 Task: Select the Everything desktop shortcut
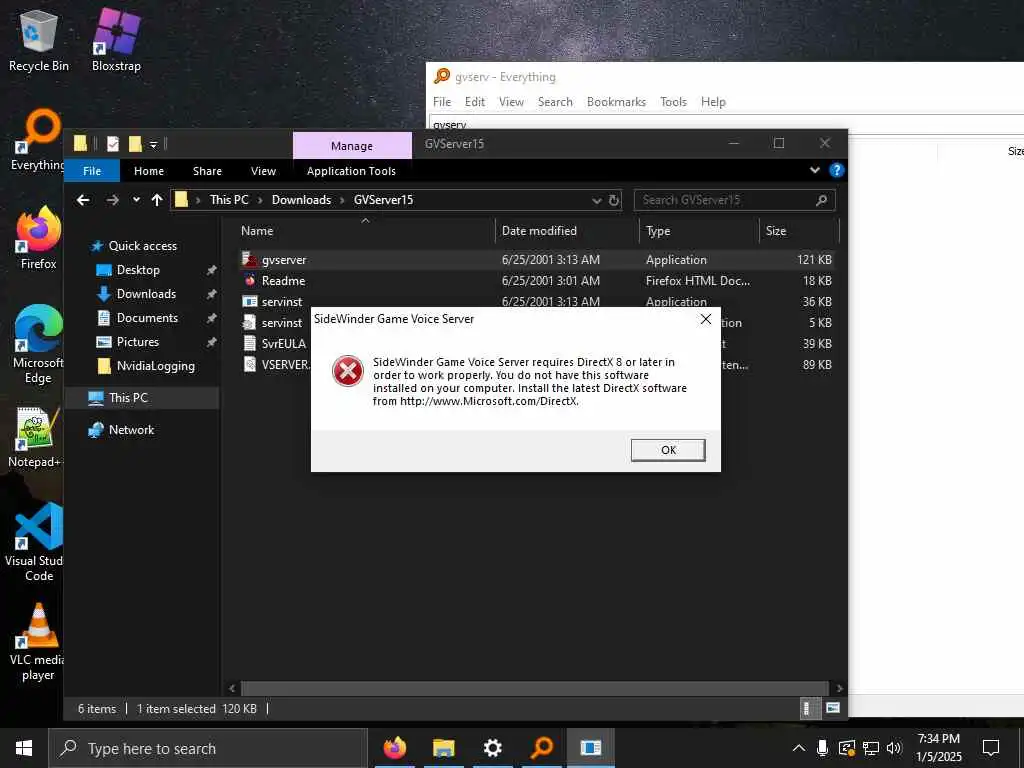37,140
